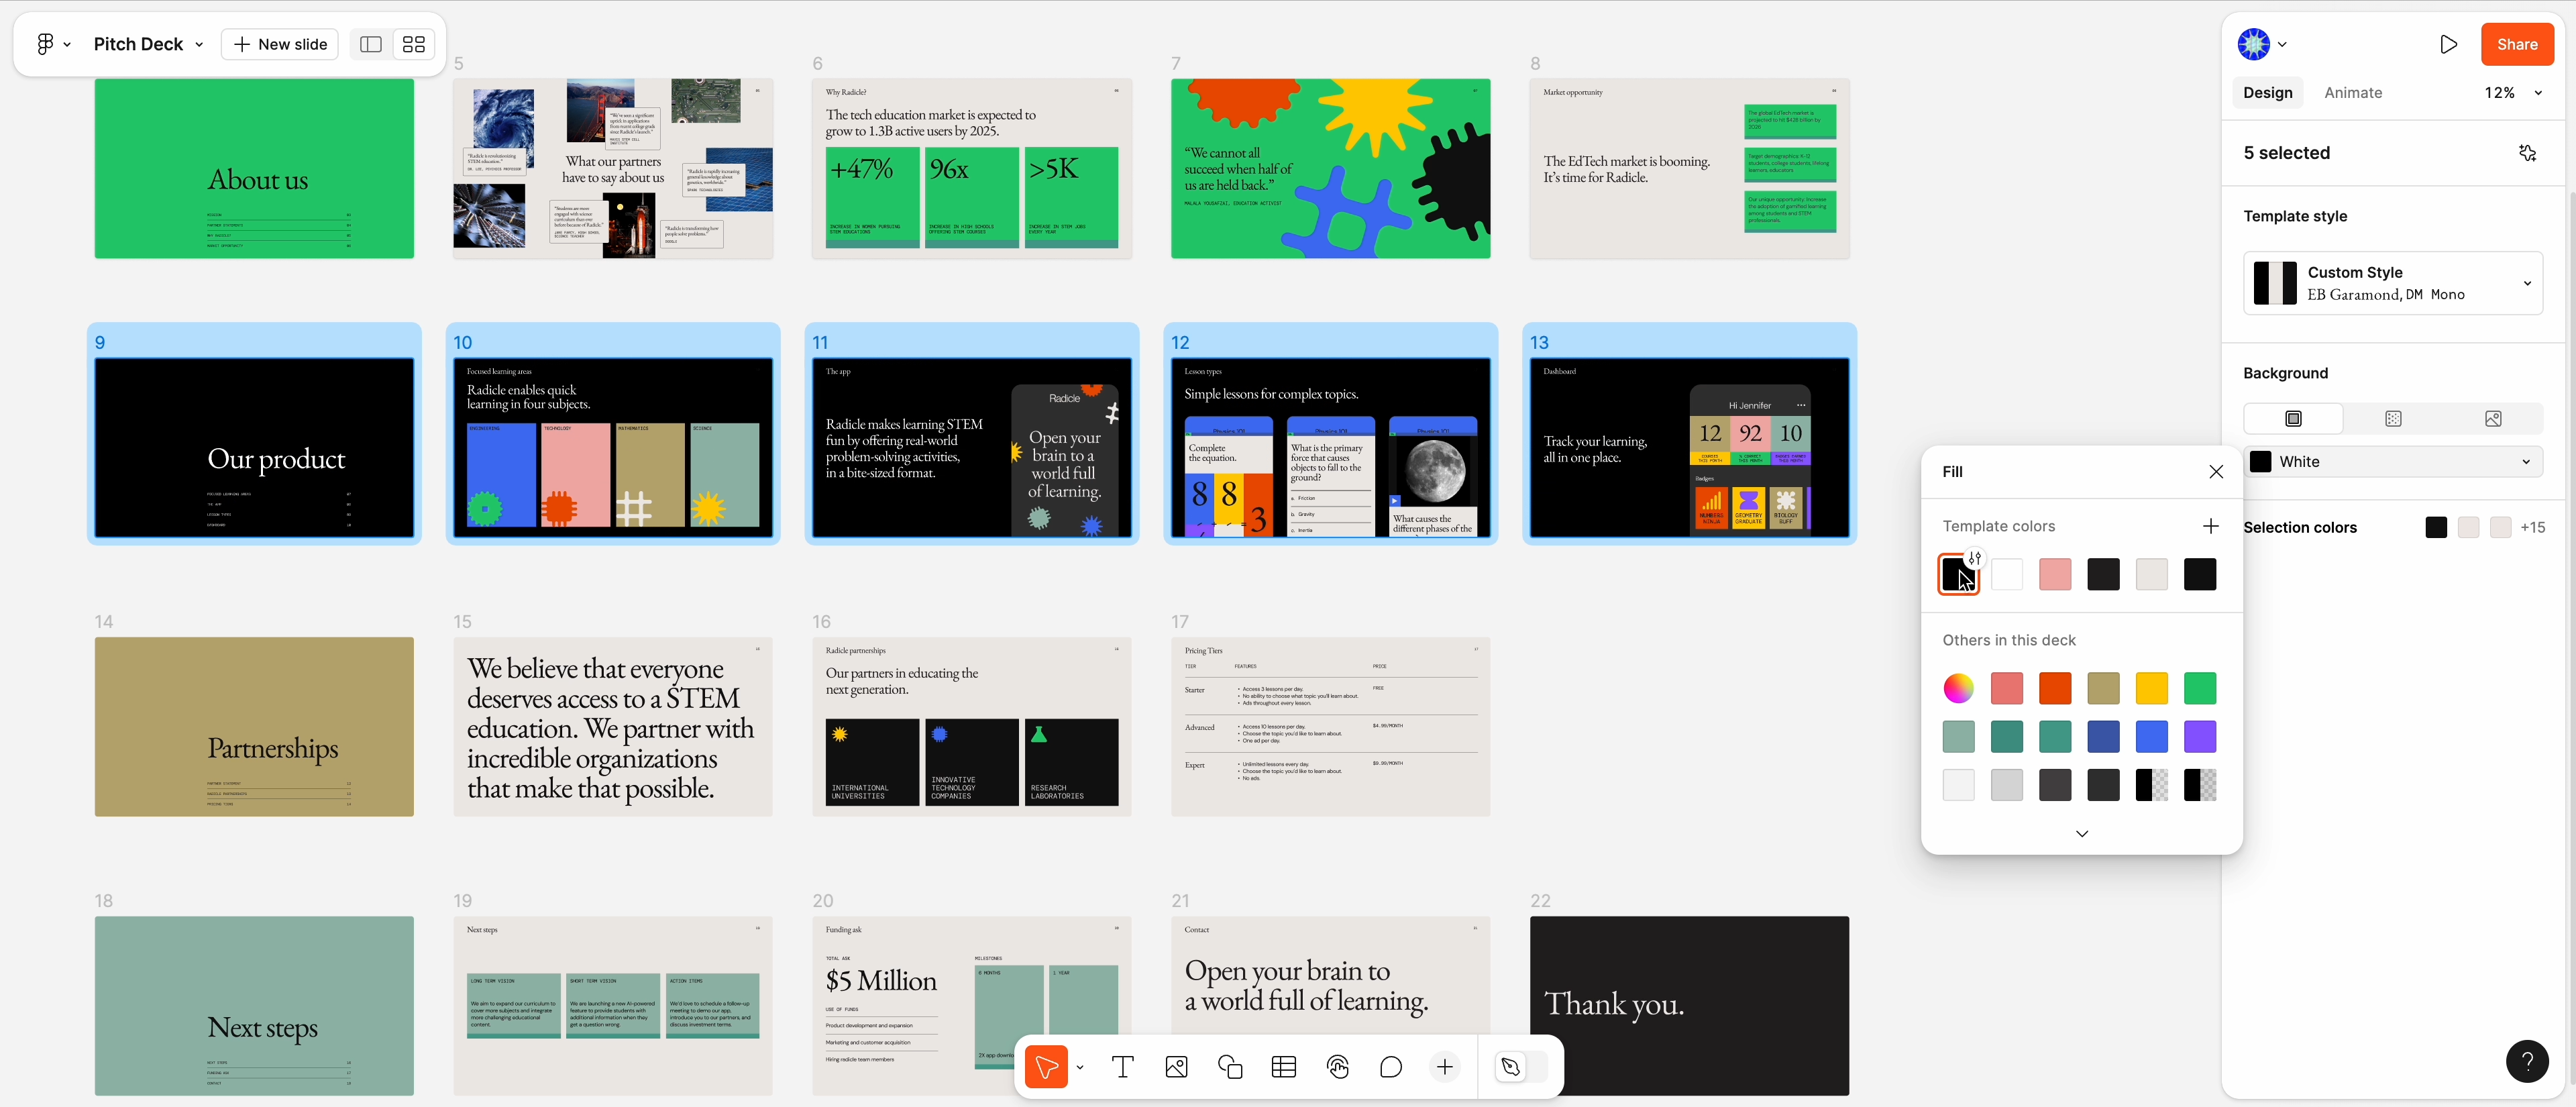
Task: Switch to the grid view toggle
Action: (413, 44)
